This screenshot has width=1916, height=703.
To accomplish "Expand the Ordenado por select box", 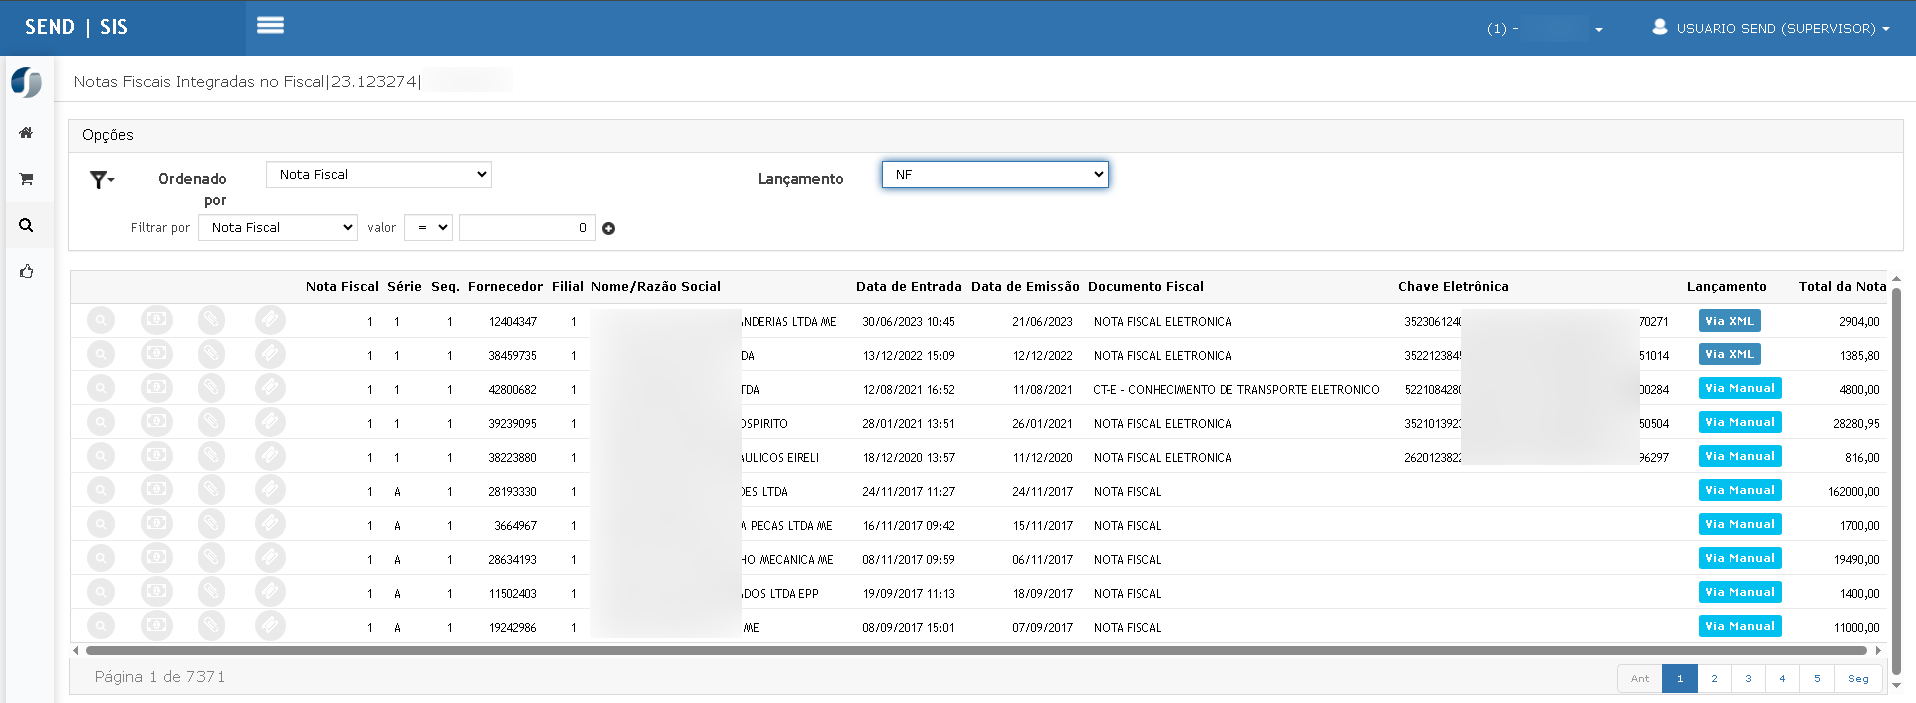I will pyautogui.click(x=378, y=175).
